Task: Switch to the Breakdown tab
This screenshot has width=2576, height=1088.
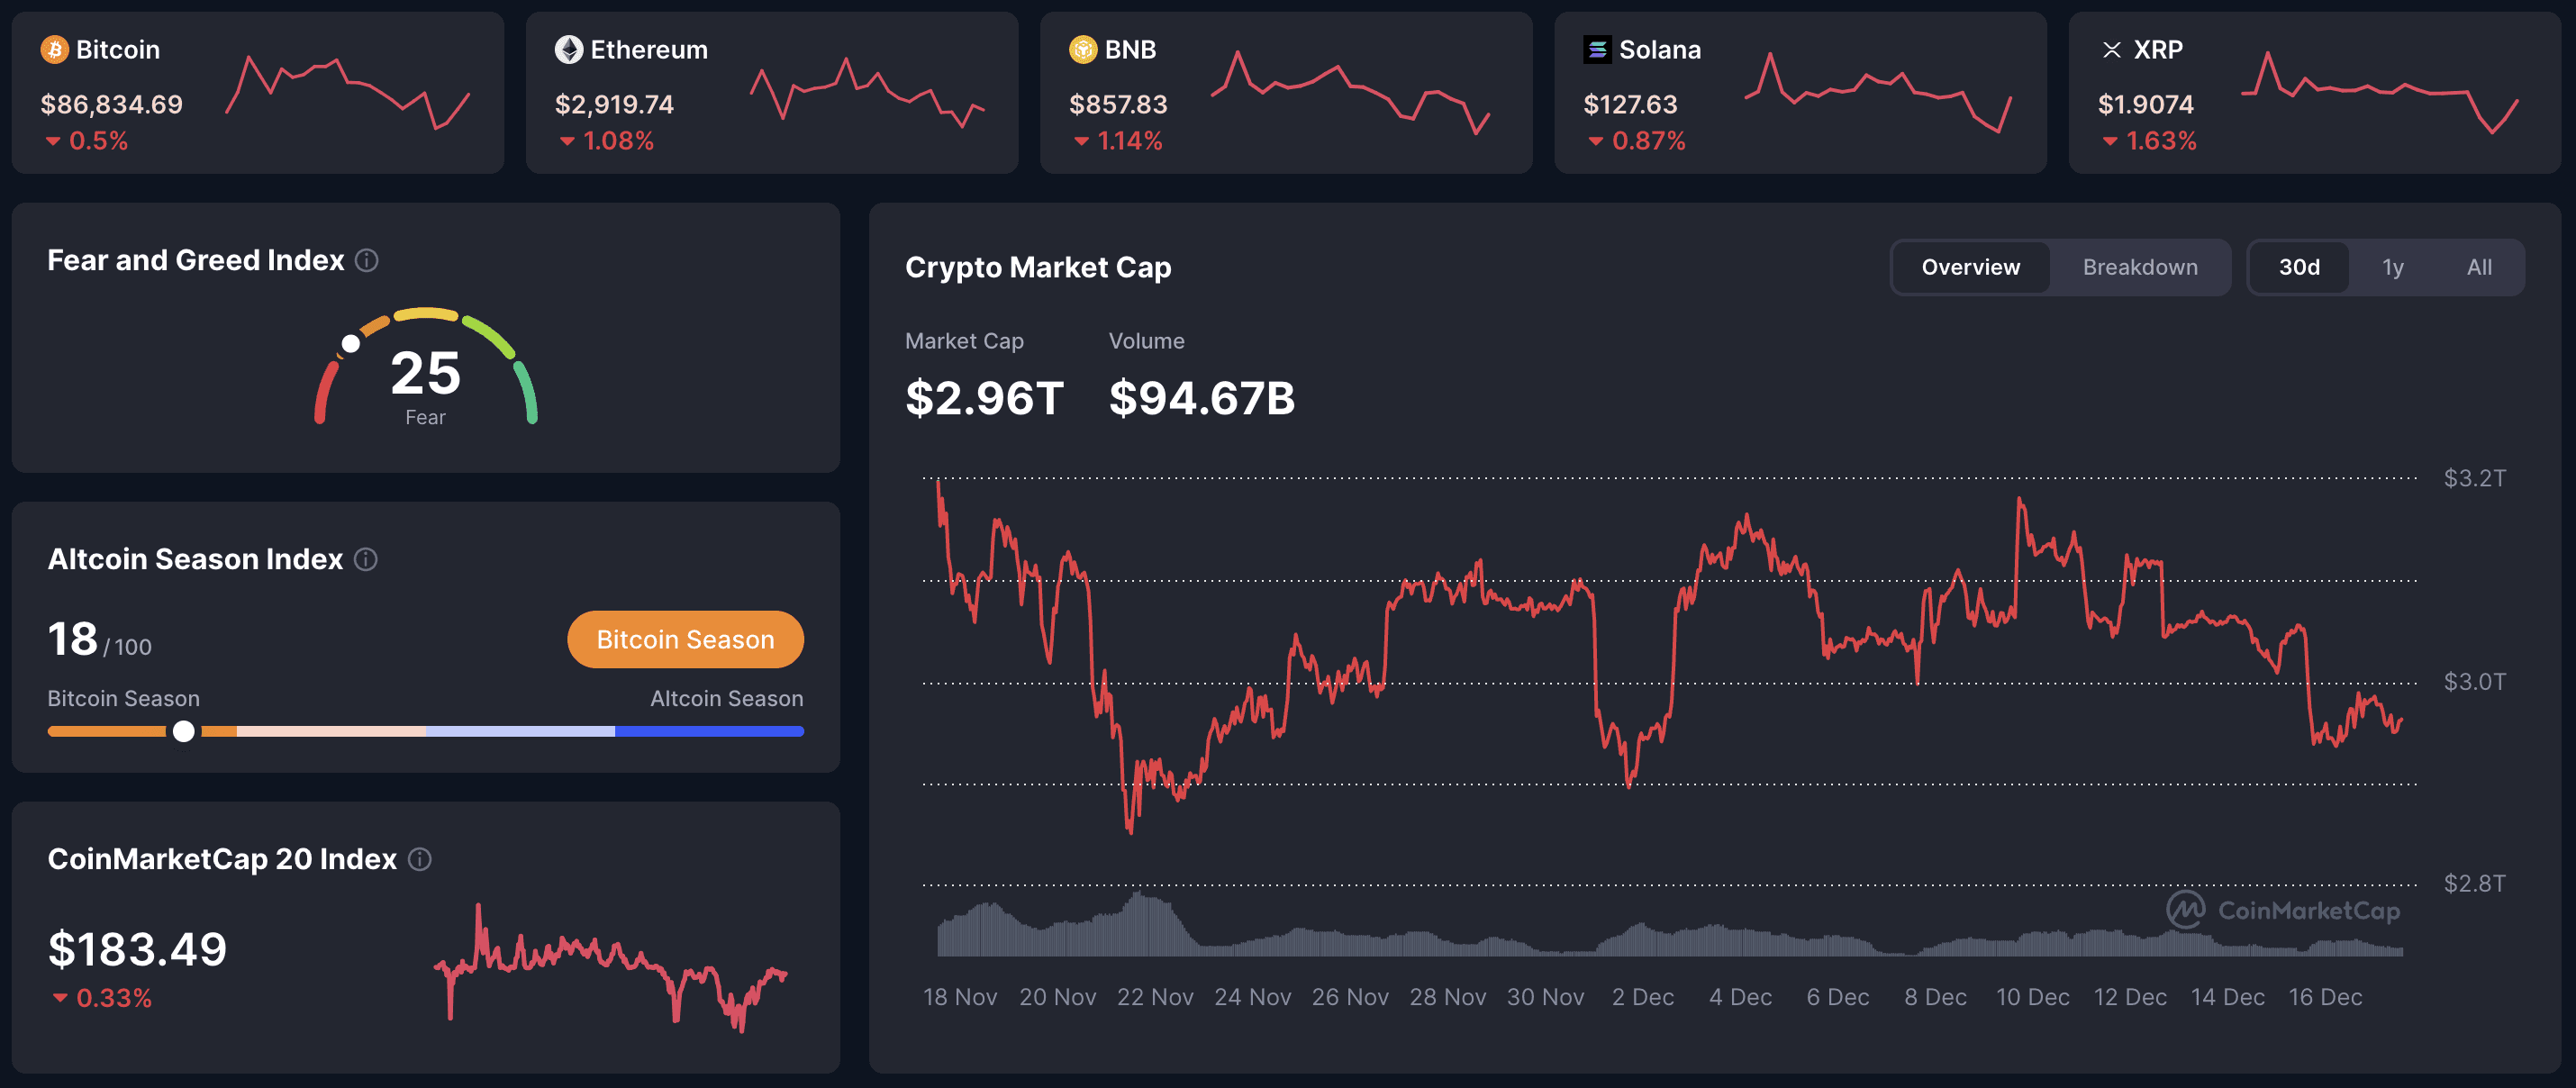Action: tap(2140, 267)
